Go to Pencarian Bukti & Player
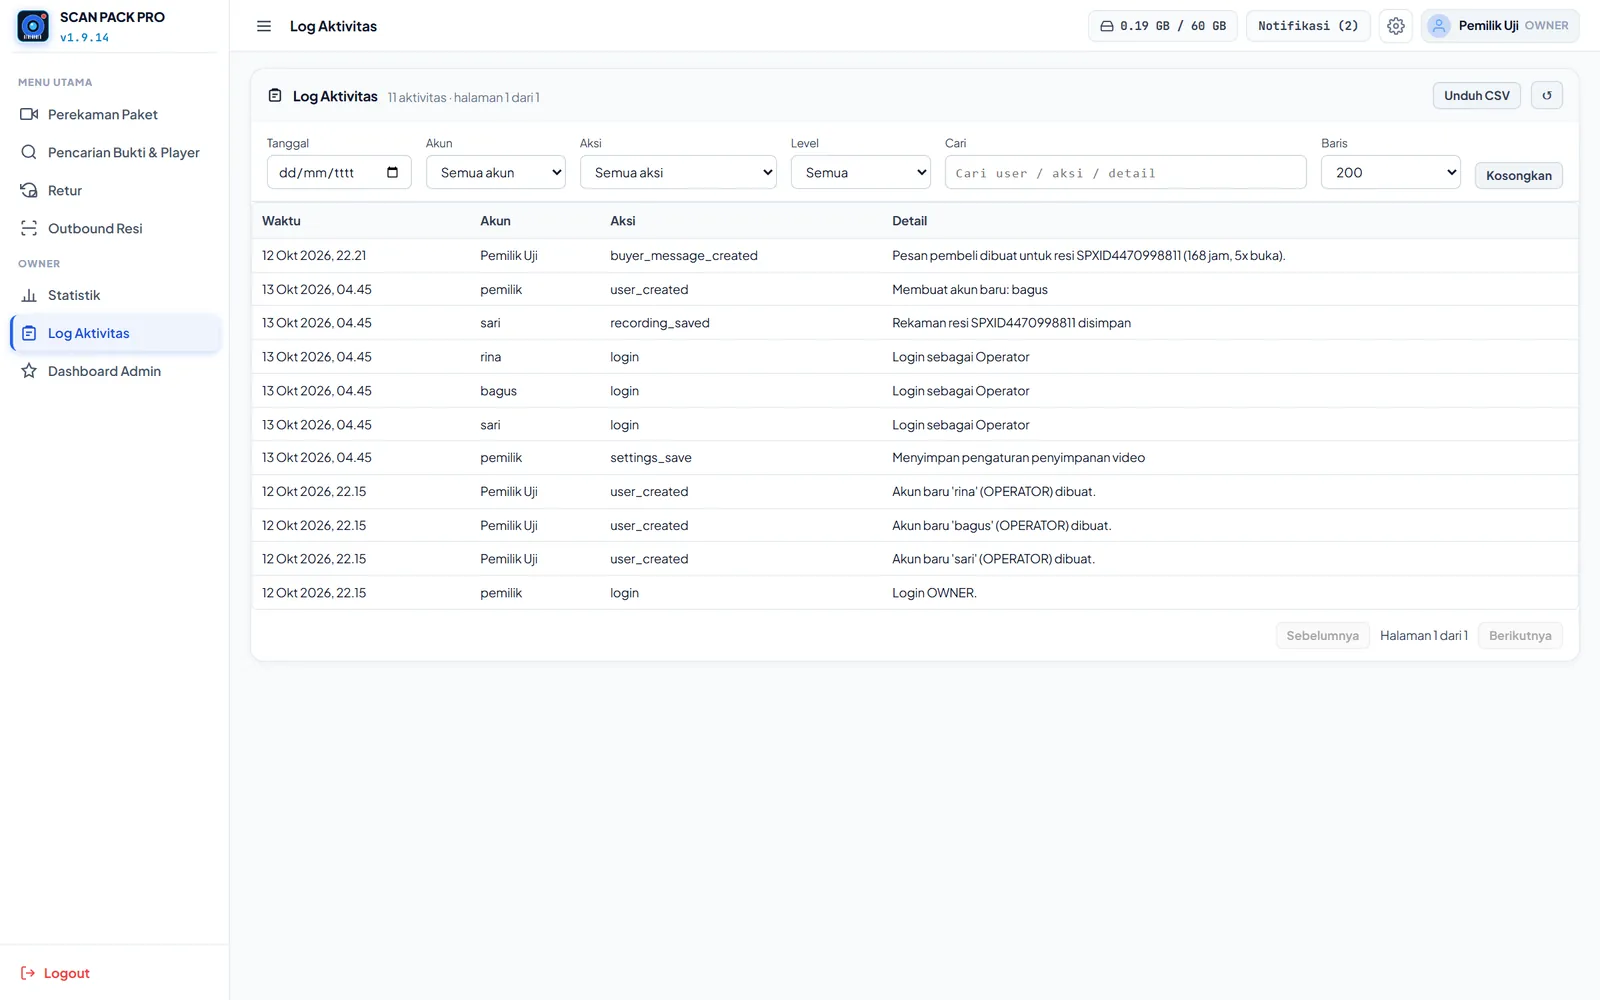 [115, 152]
